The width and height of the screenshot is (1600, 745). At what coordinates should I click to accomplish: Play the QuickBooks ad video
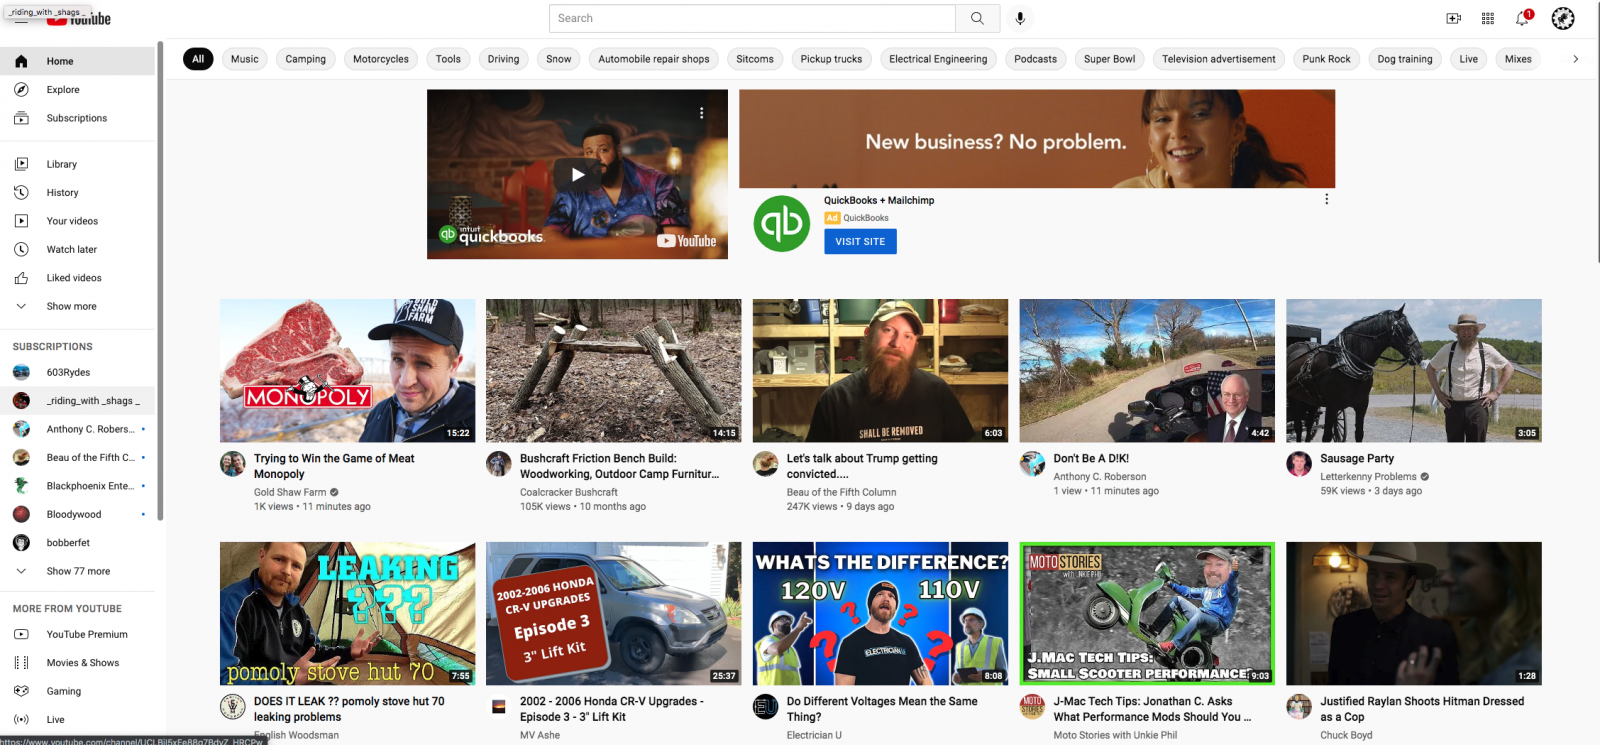pos(577,175)
